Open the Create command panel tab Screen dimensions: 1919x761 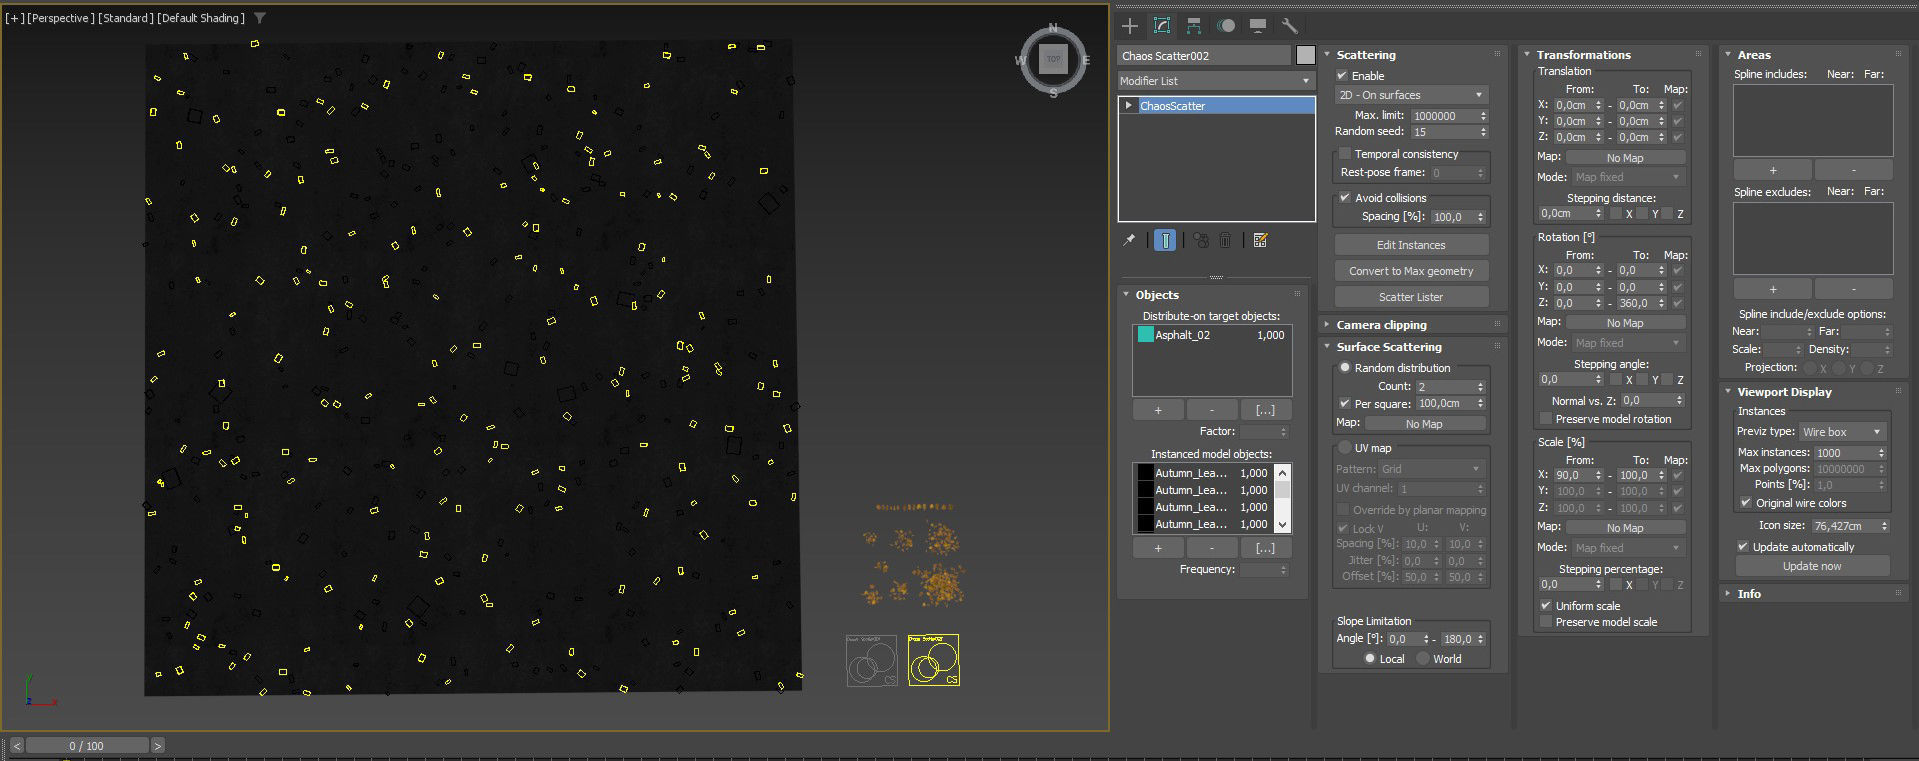pyautogui.click(x=1130, y=26)
